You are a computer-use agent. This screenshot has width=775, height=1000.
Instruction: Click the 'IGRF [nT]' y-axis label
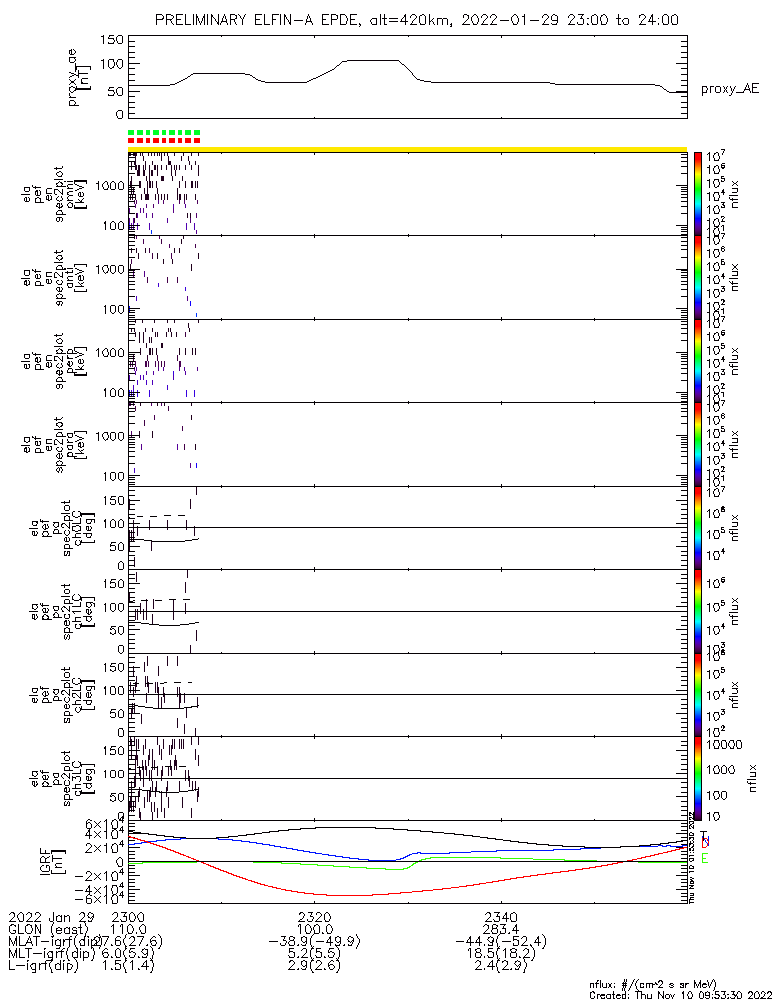[52, 862]
